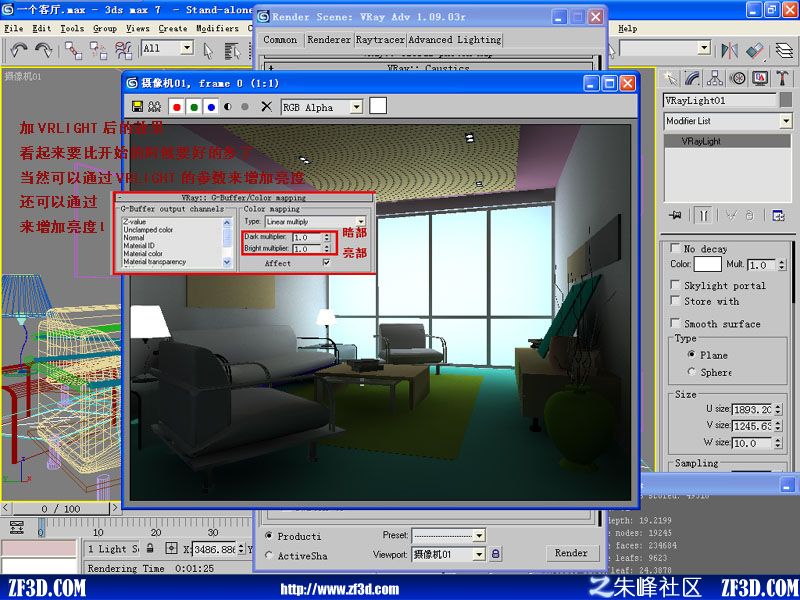Toggle Show End Result in modifier stack
The width and height of the screenshot is (800, 600).
point(704,215)
